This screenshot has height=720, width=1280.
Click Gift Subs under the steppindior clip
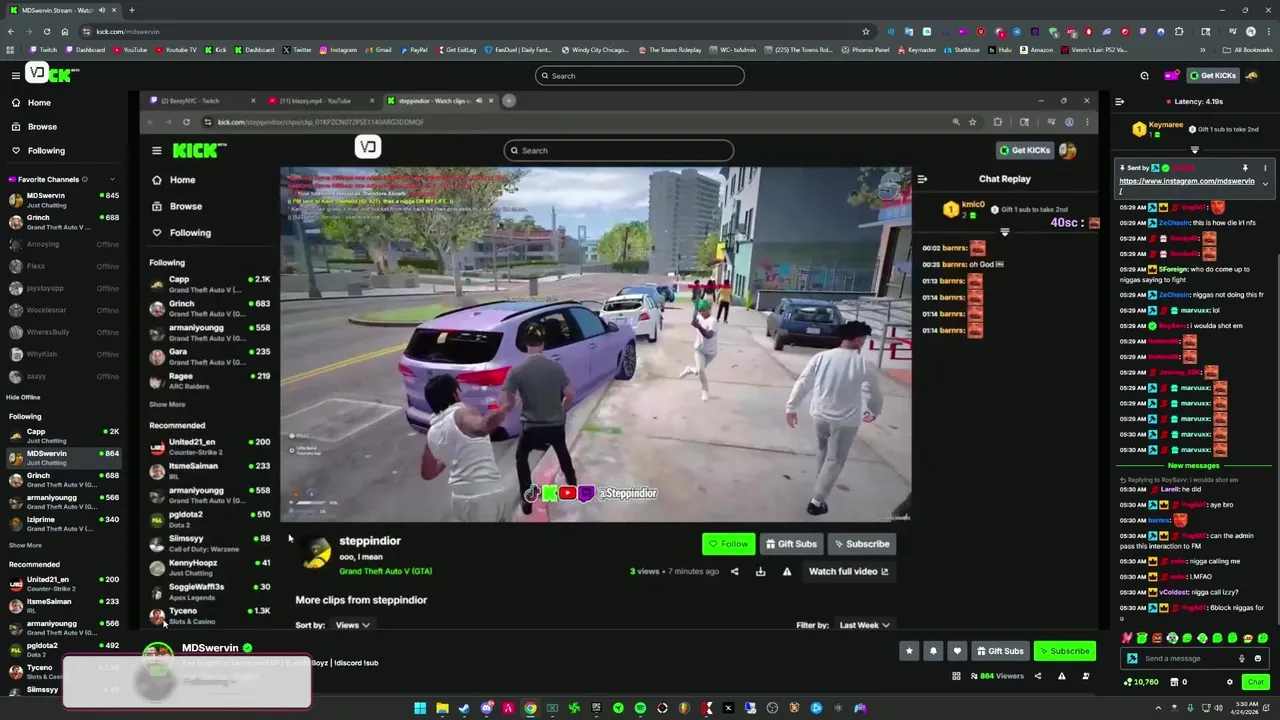point(791,544)
